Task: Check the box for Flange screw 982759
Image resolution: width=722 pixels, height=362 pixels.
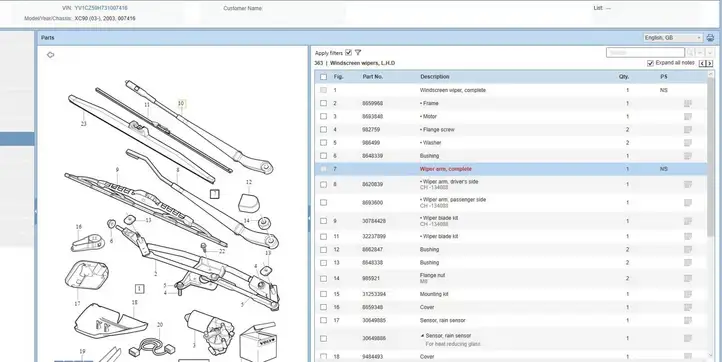Action: [x=323, y=130]
